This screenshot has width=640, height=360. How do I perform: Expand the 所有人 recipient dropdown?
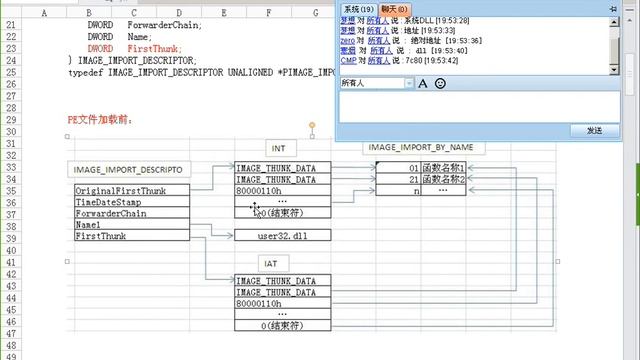(409, 83)
